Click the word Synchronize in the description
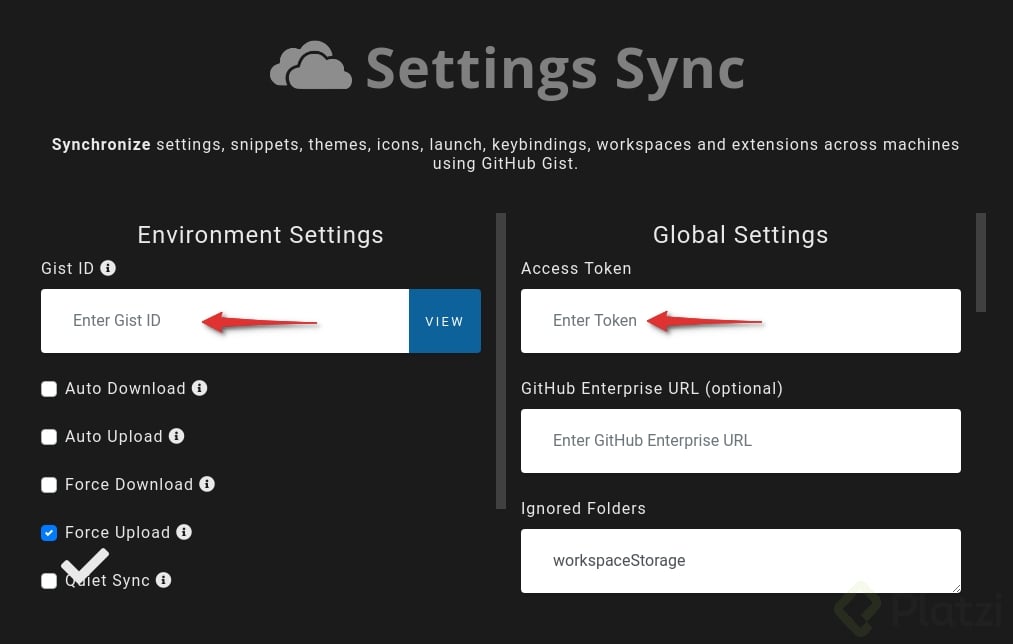Viewport: 1013px width, 644px height. pos(101,145)
